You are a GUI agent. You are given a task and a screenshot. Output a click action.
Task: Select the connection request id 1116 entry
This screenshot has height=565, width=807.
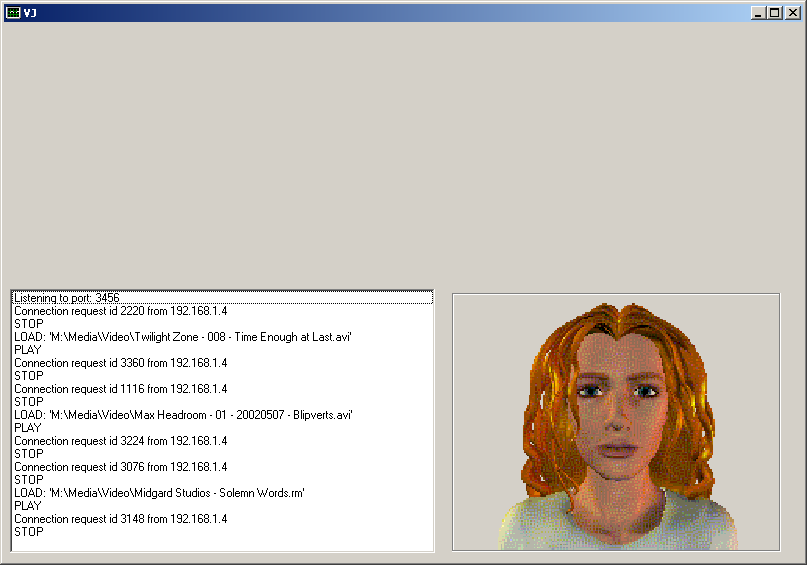coord(120,389)
